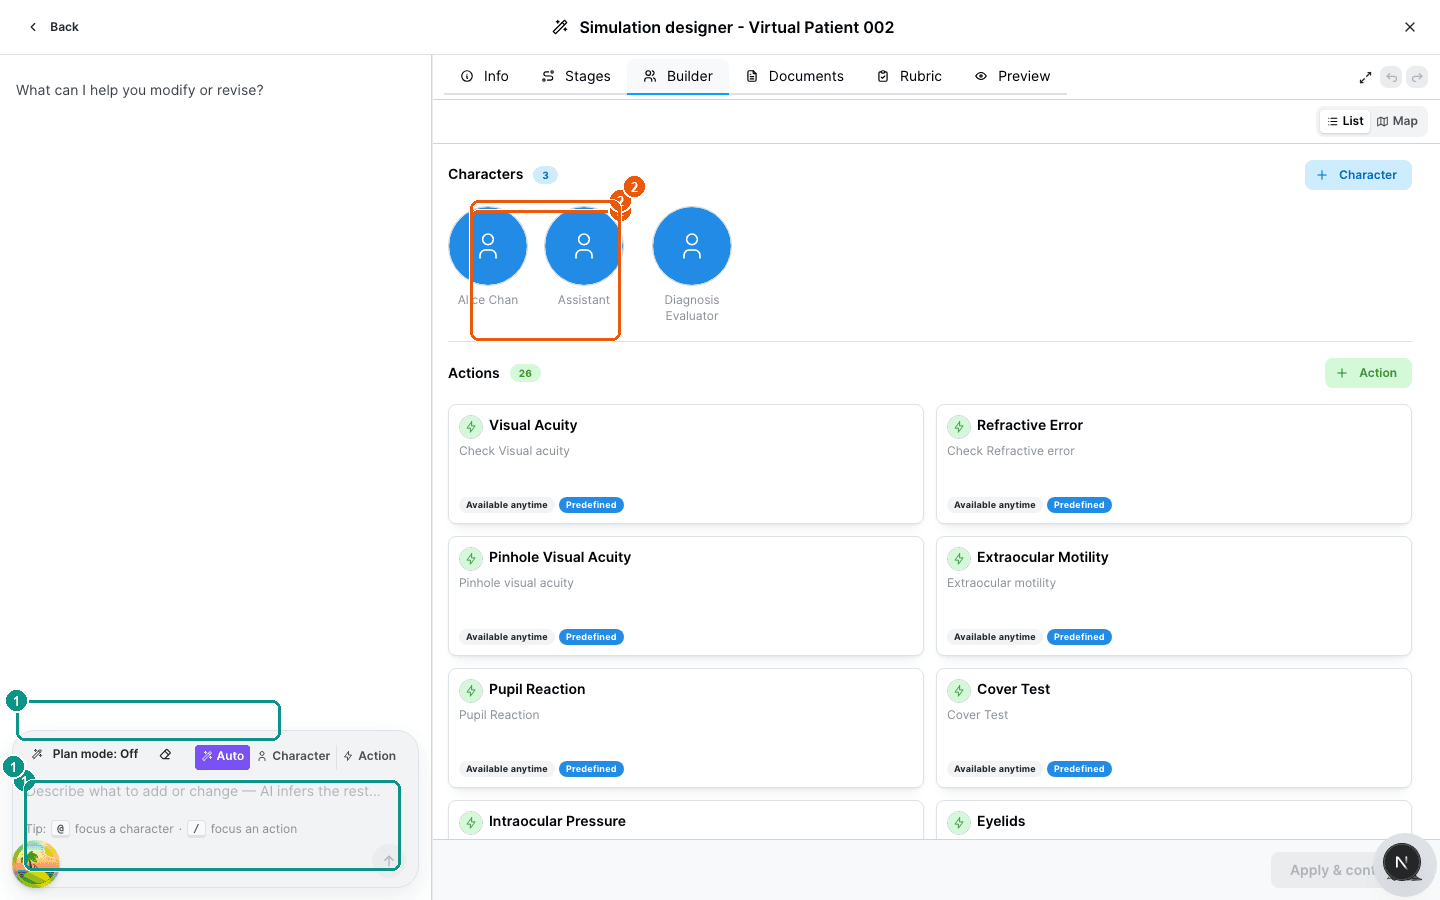Open the Cover Test action card
The image size is (1440, 900).
[x=1174, y=728]
